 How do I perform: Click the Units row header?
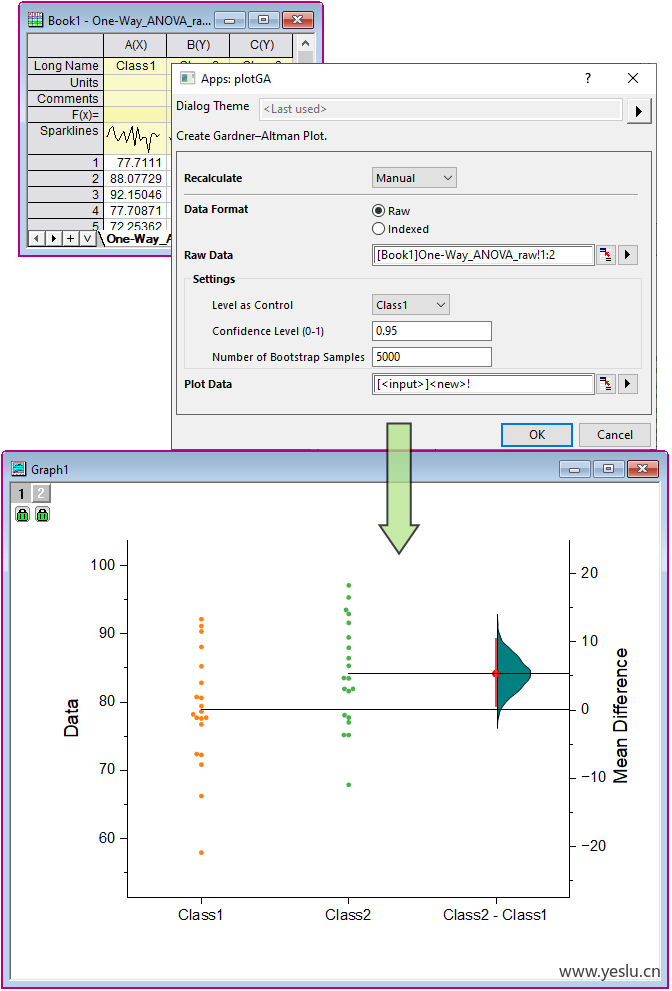pos(65,83)
